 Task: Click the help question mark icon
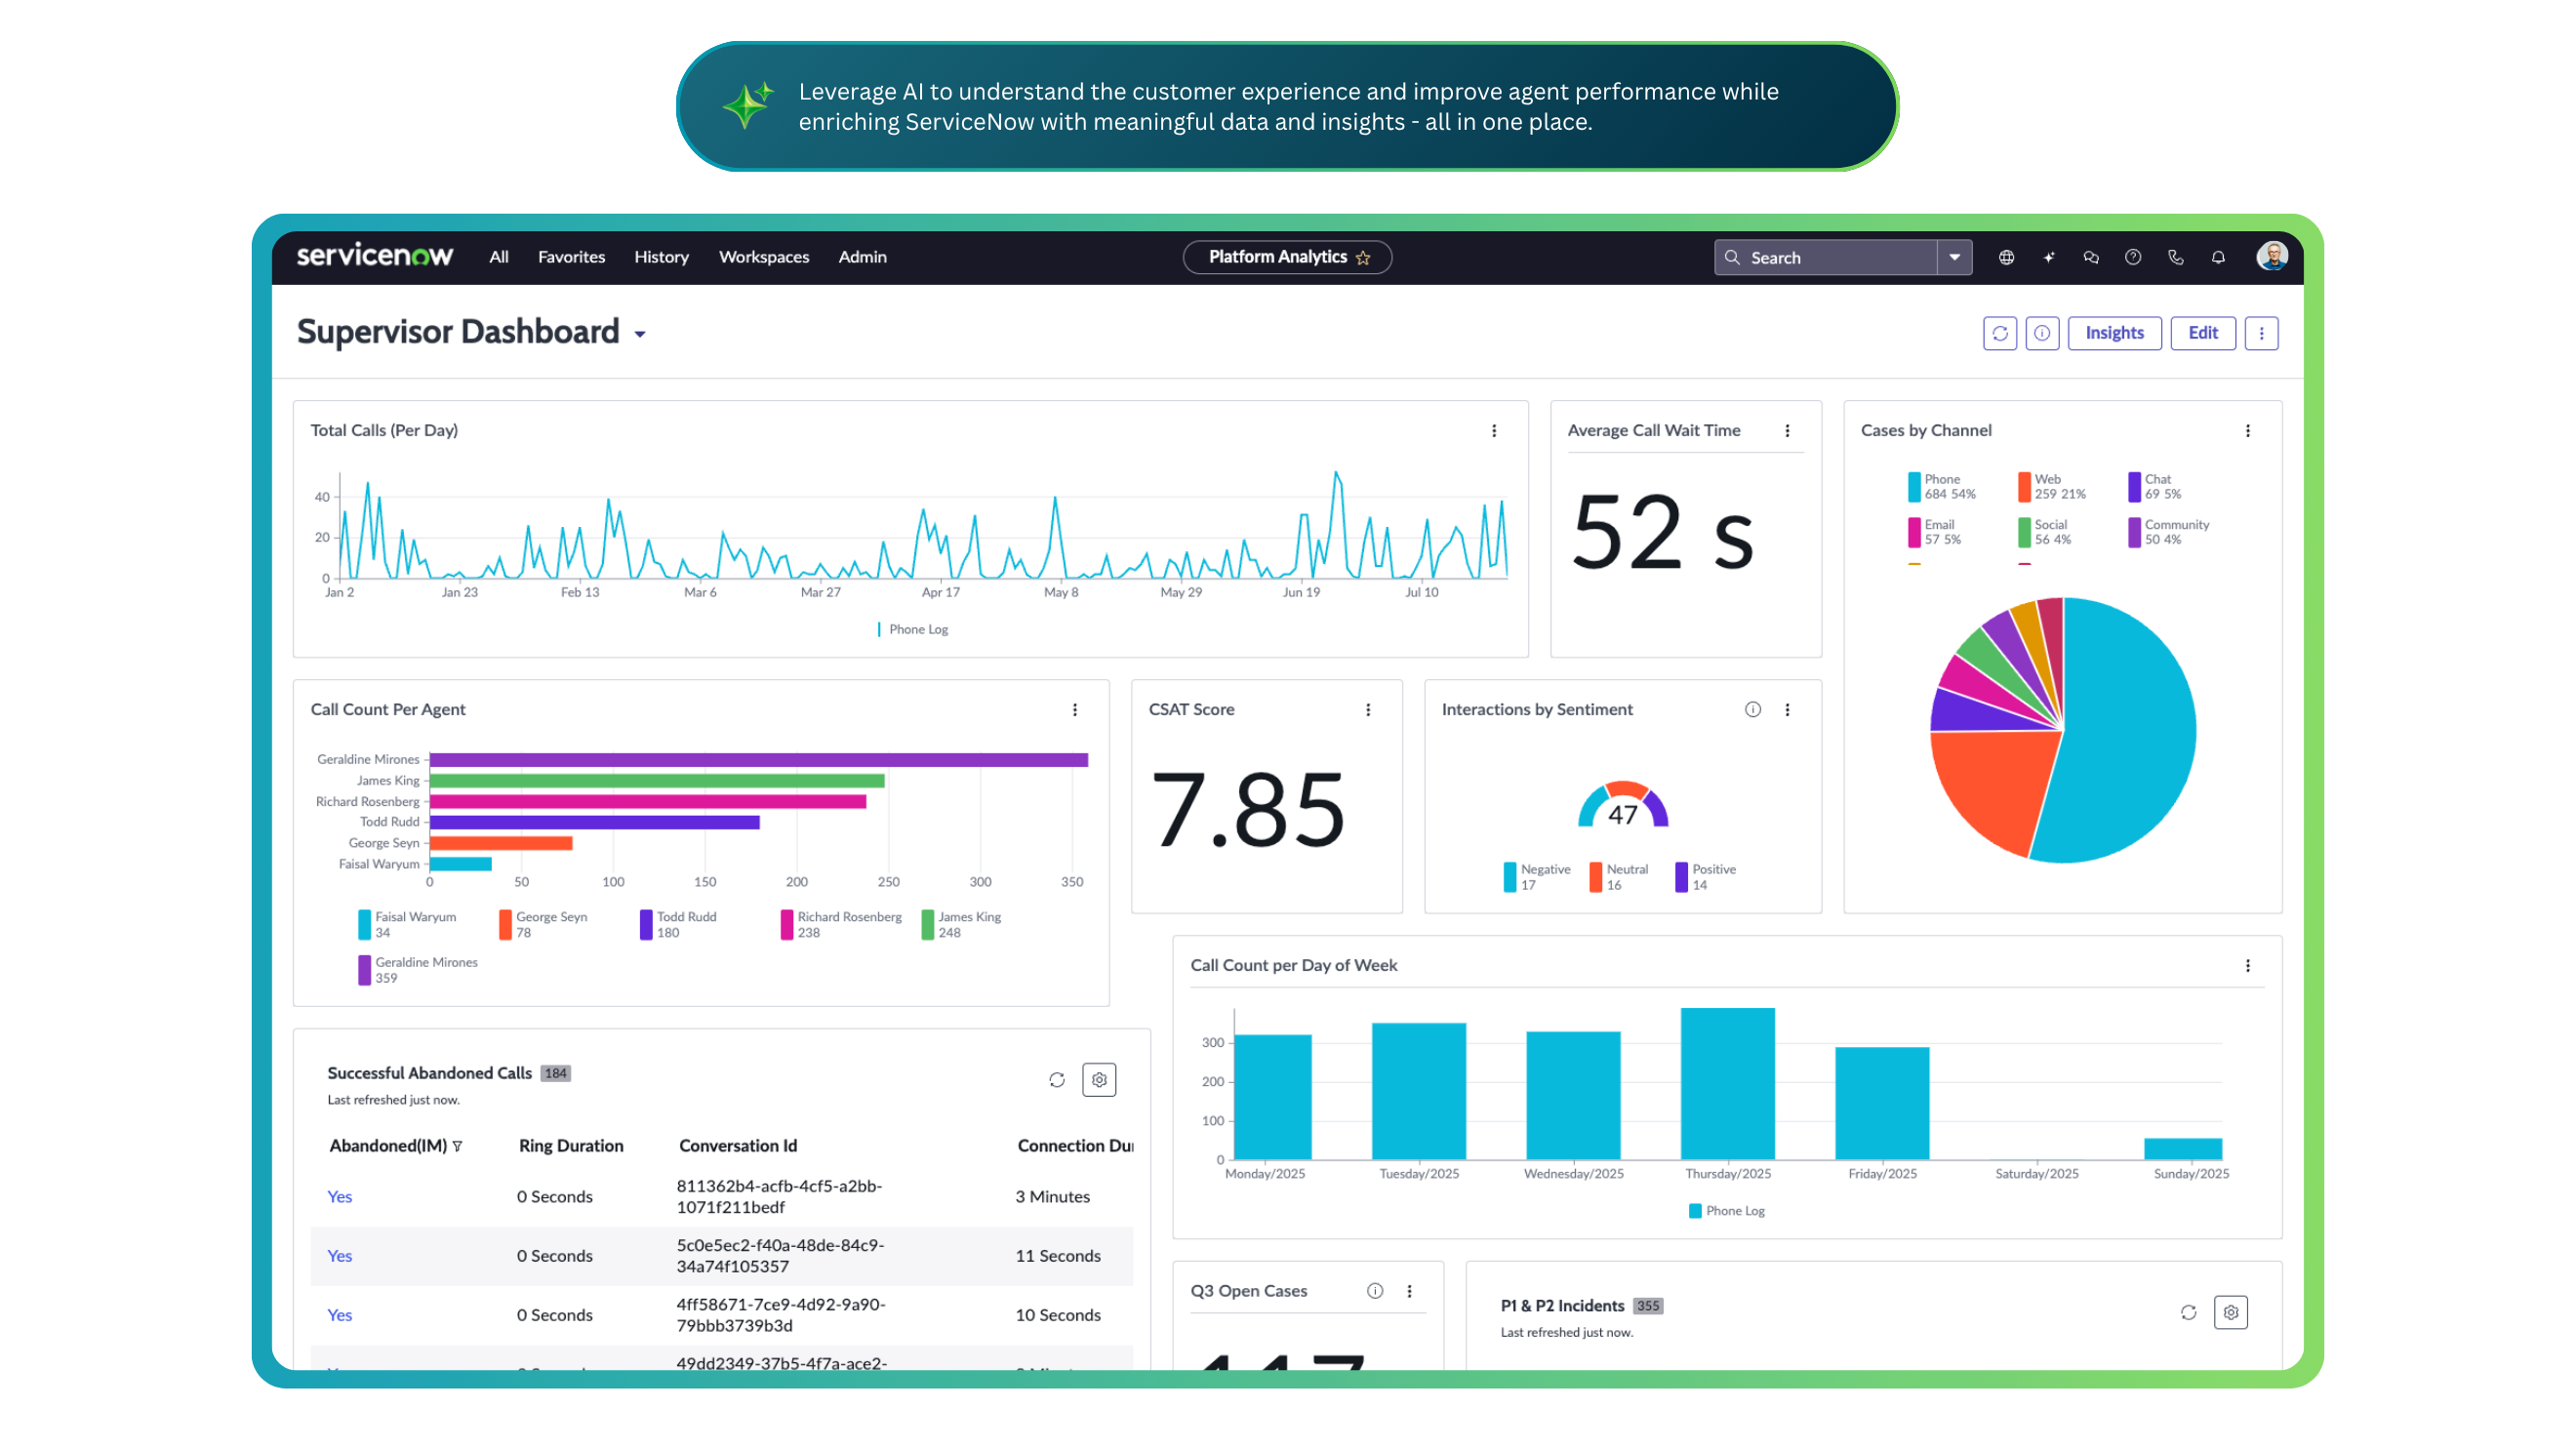(2133, 257)
